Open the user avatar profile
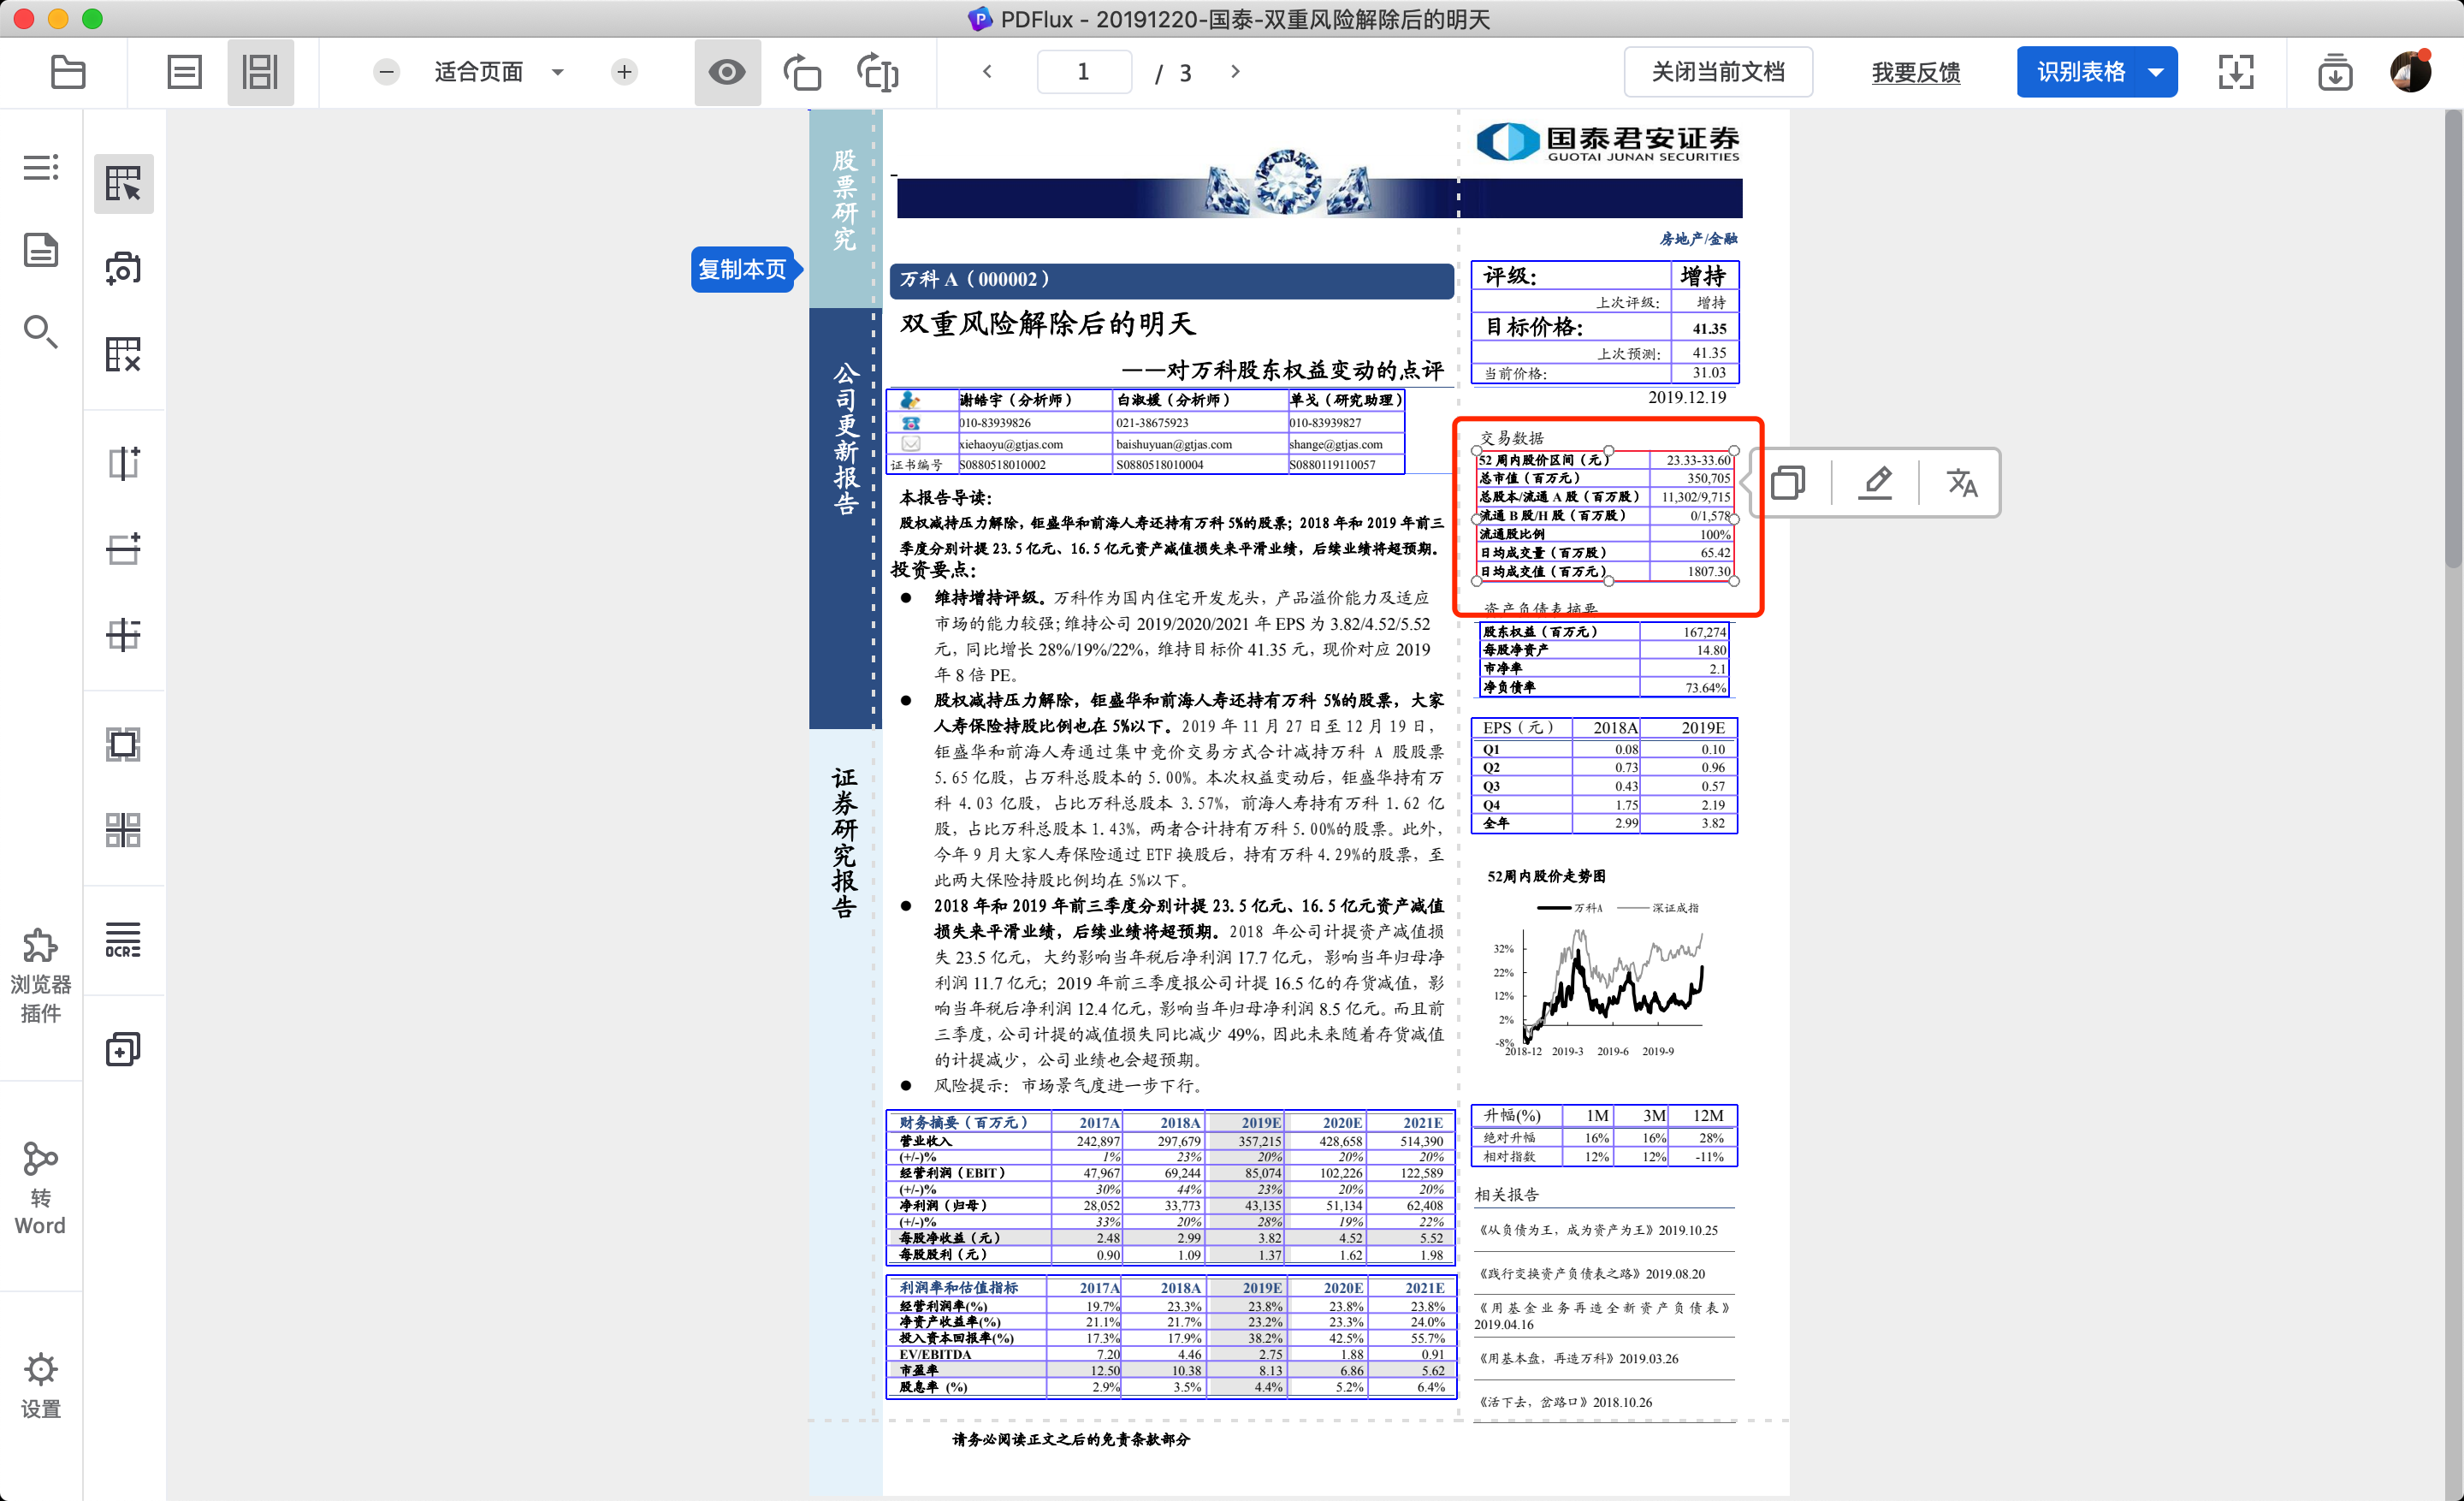This screenshot has height=1501, width=2464. [2411, 72]
